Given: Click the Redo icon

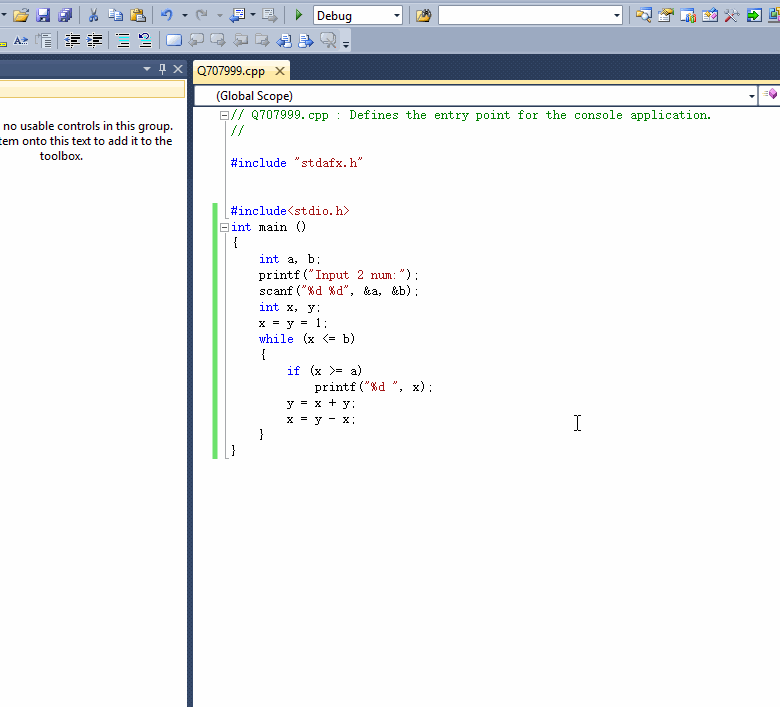Looking at the screenshot, I should (x=201, y=15).
